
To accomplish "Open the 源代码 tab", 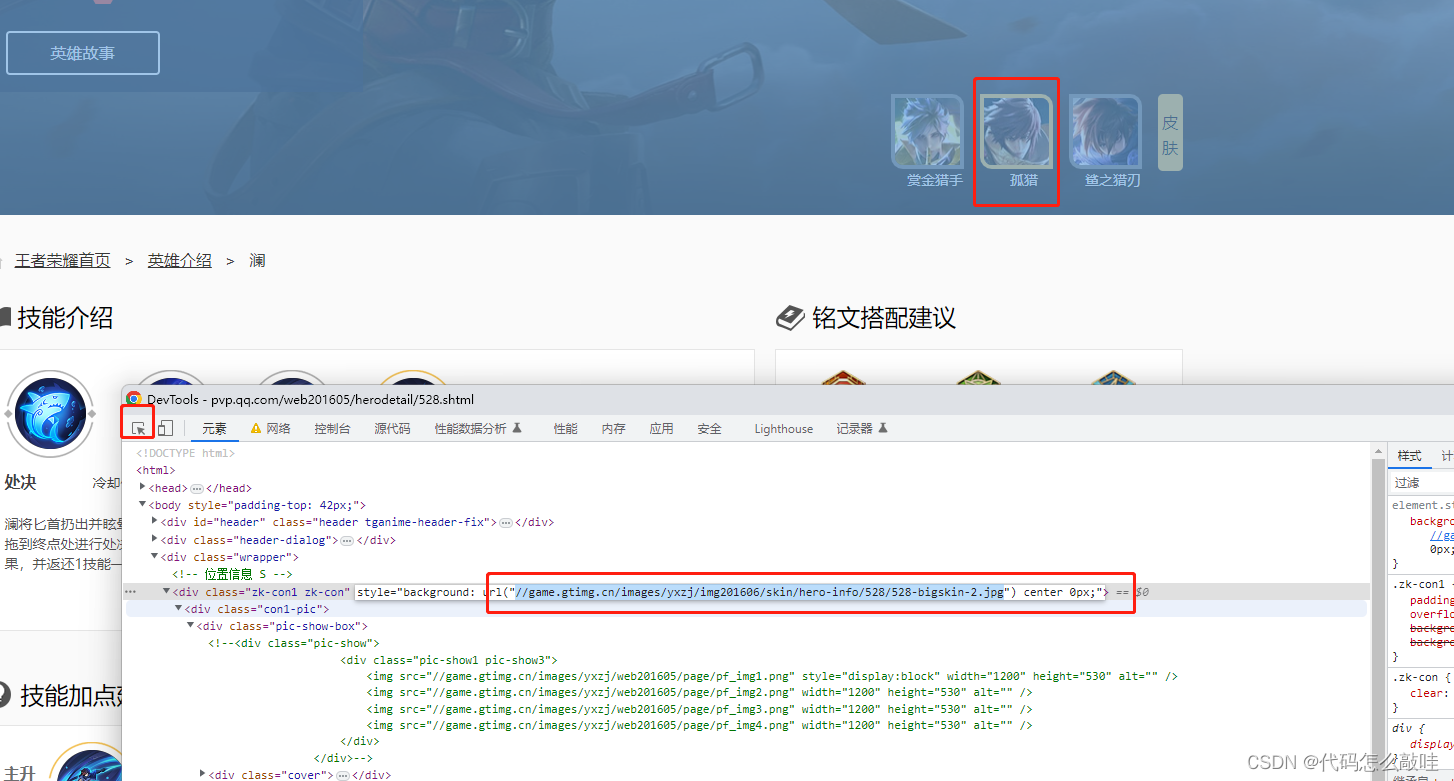I will [392, 428].
